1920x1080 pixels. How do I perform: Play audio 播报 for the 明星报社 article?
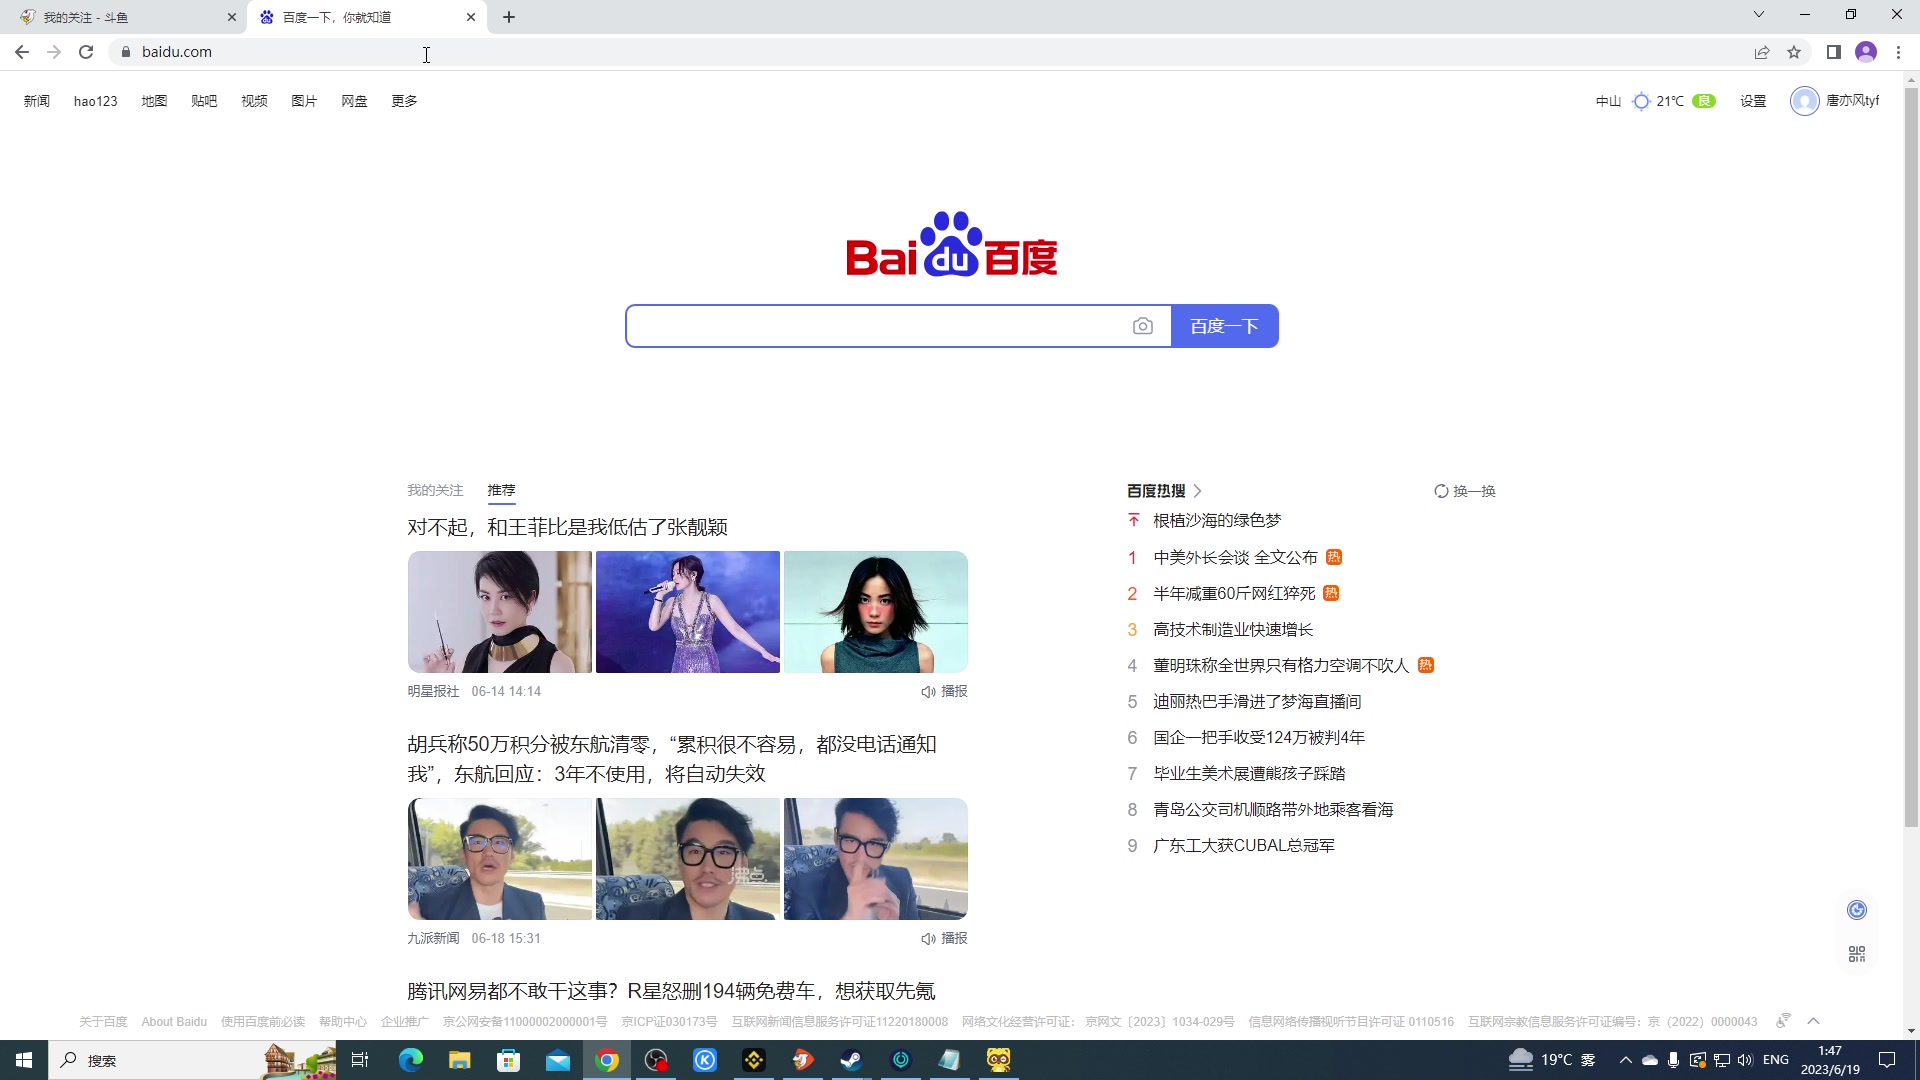click(x=944, y=691)
